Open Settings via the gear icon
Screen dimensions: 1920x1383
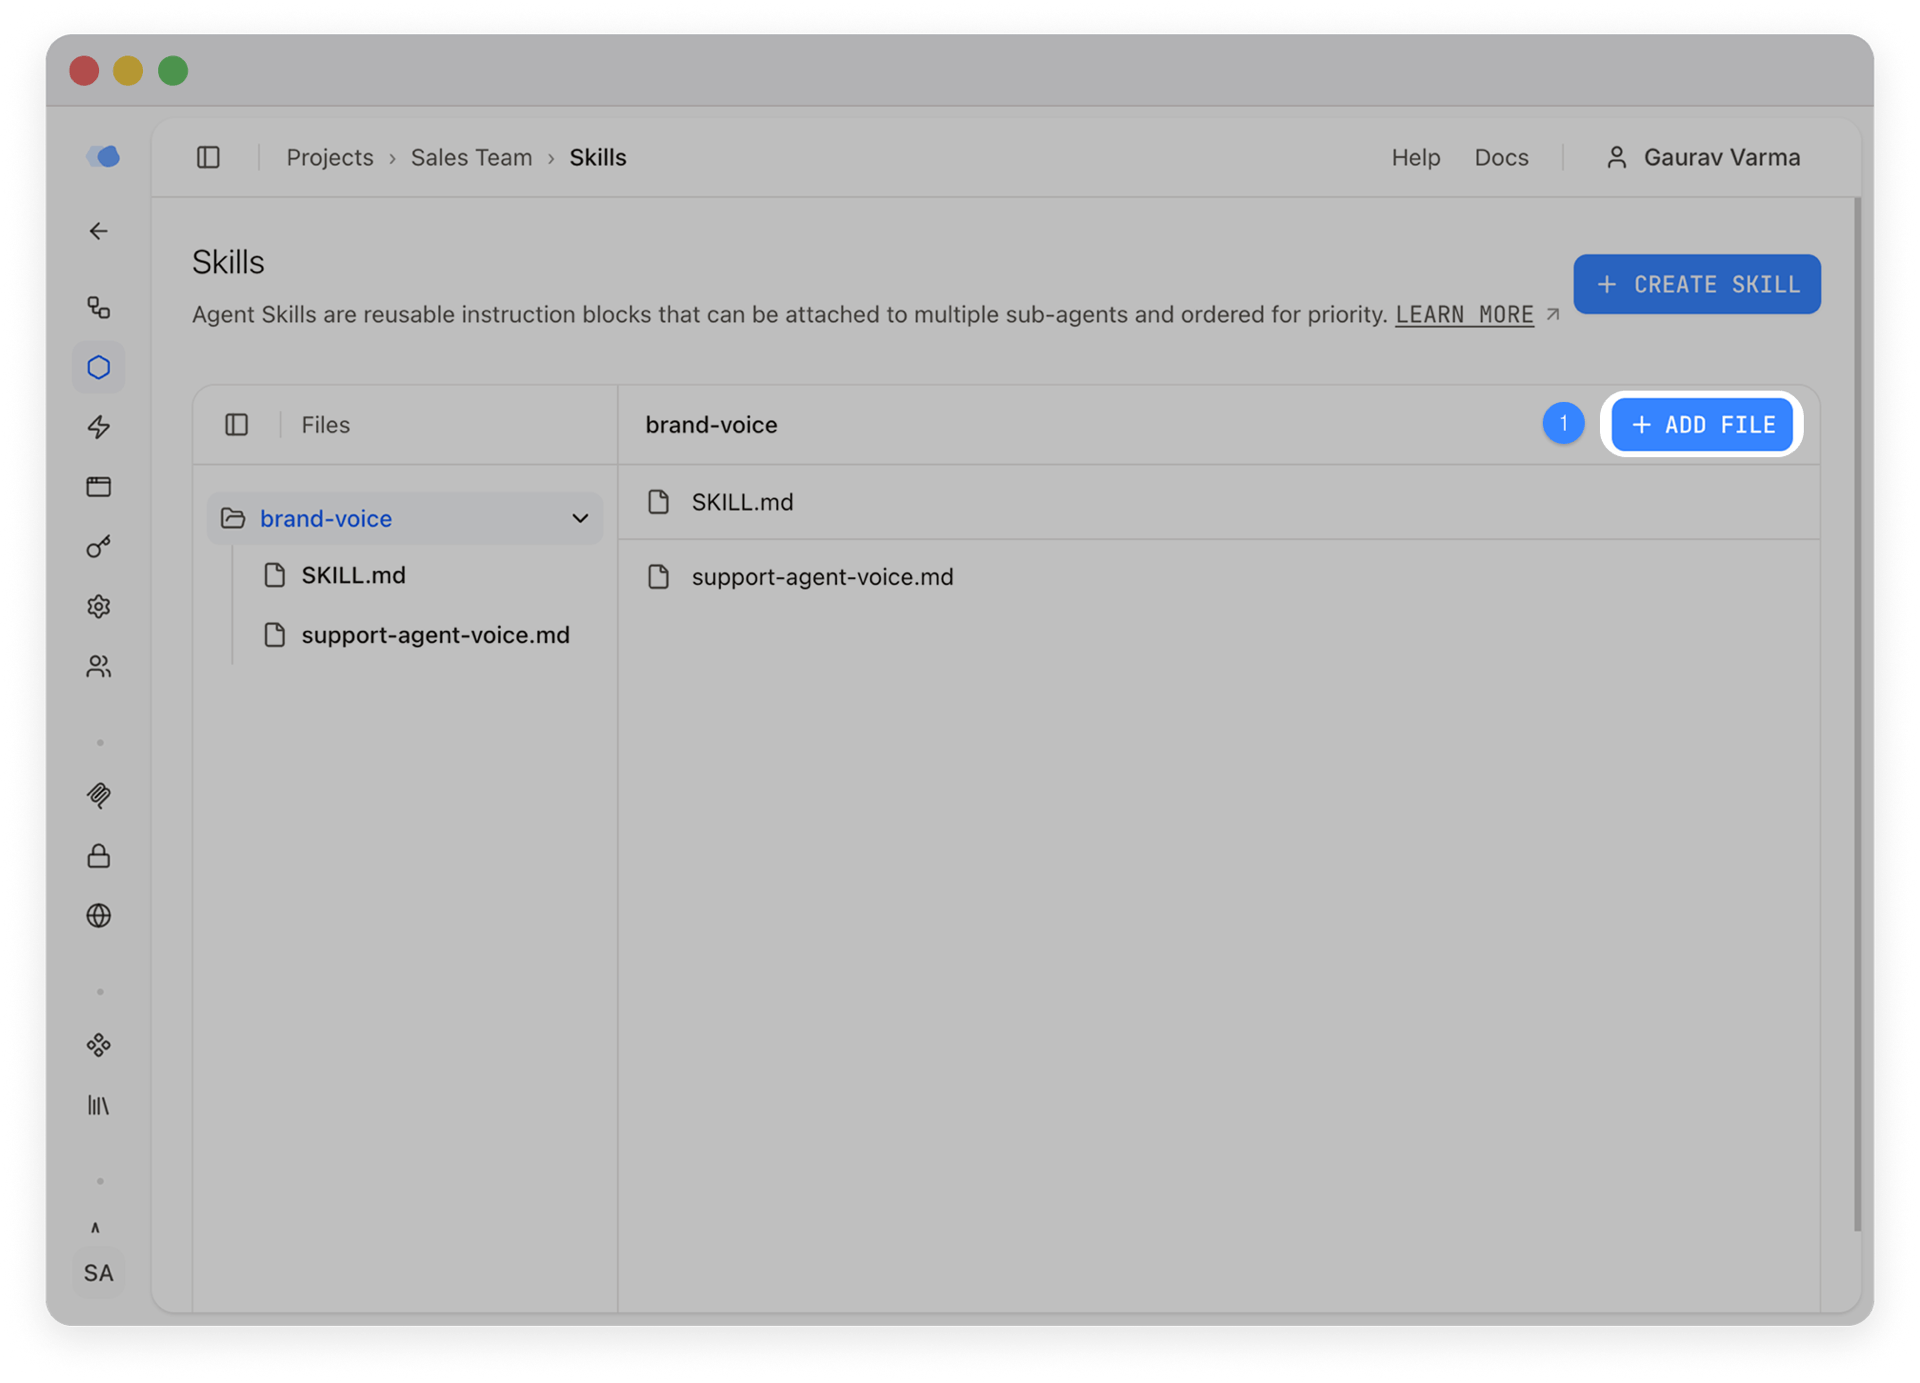pos(99,607)
